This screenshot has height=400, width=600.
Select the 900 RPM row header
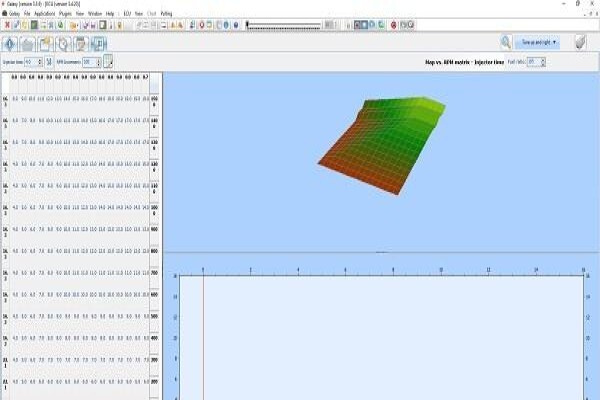(154, 235)
